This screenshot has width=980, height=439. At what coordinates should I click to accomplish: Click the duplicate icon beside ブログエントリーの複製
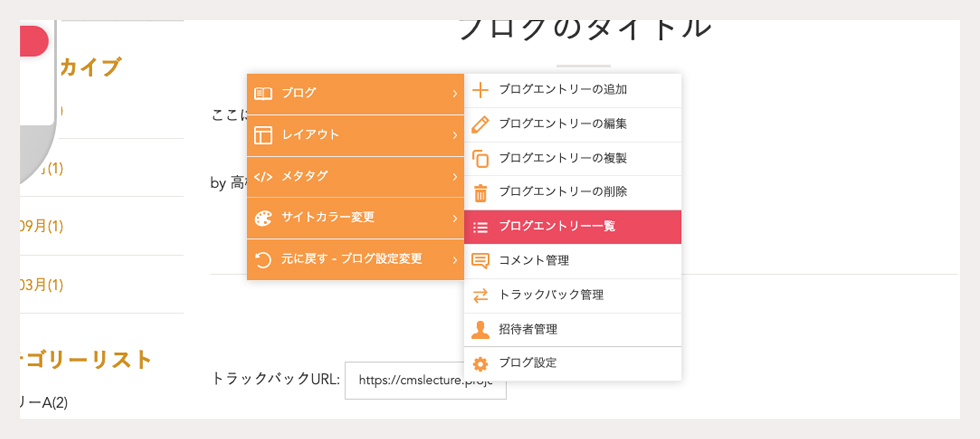coord(480,159)
